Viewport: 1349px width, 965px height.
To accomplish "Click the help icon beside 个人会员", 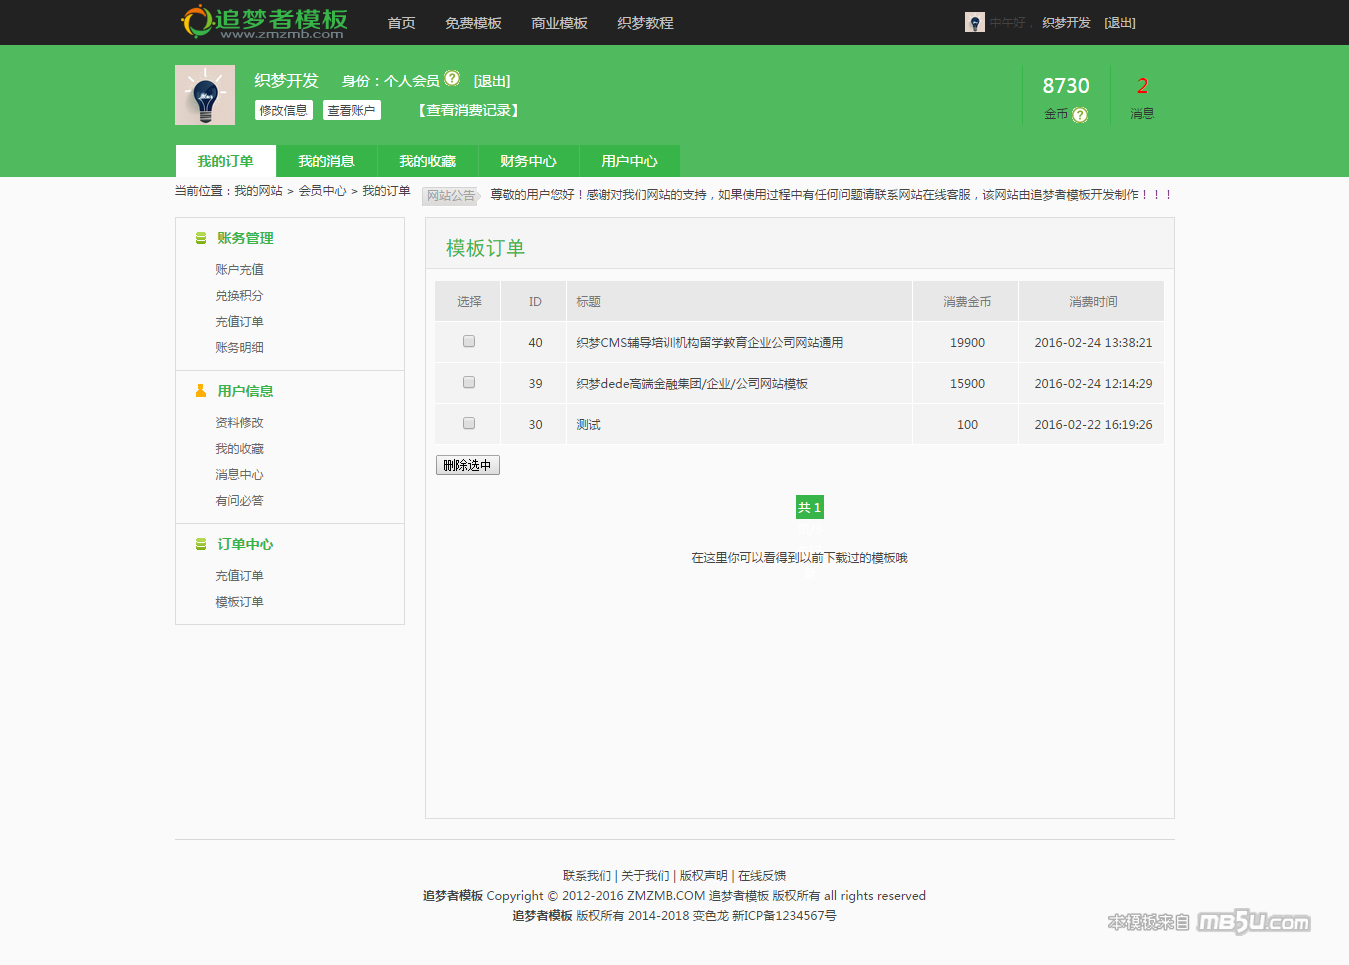I will click(x=452, y=78).
